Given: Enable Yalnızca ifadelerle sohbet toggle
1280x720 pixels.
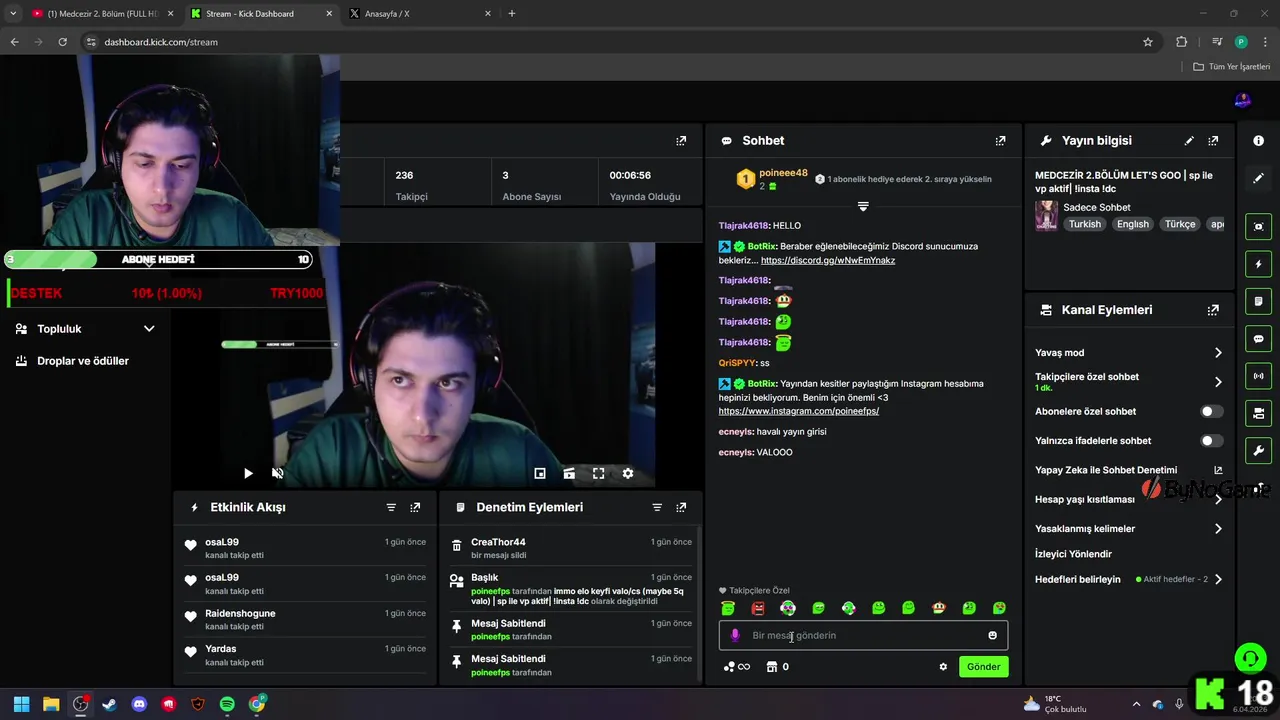Looking at the screenshot, I should click(x=1211, y=440).
